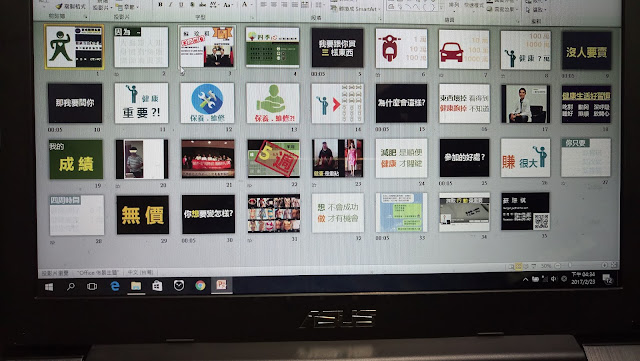The height and width of the screenshot is (361, 640).
Task: Select slide 31 body photos collage
Action: point(274,214)
